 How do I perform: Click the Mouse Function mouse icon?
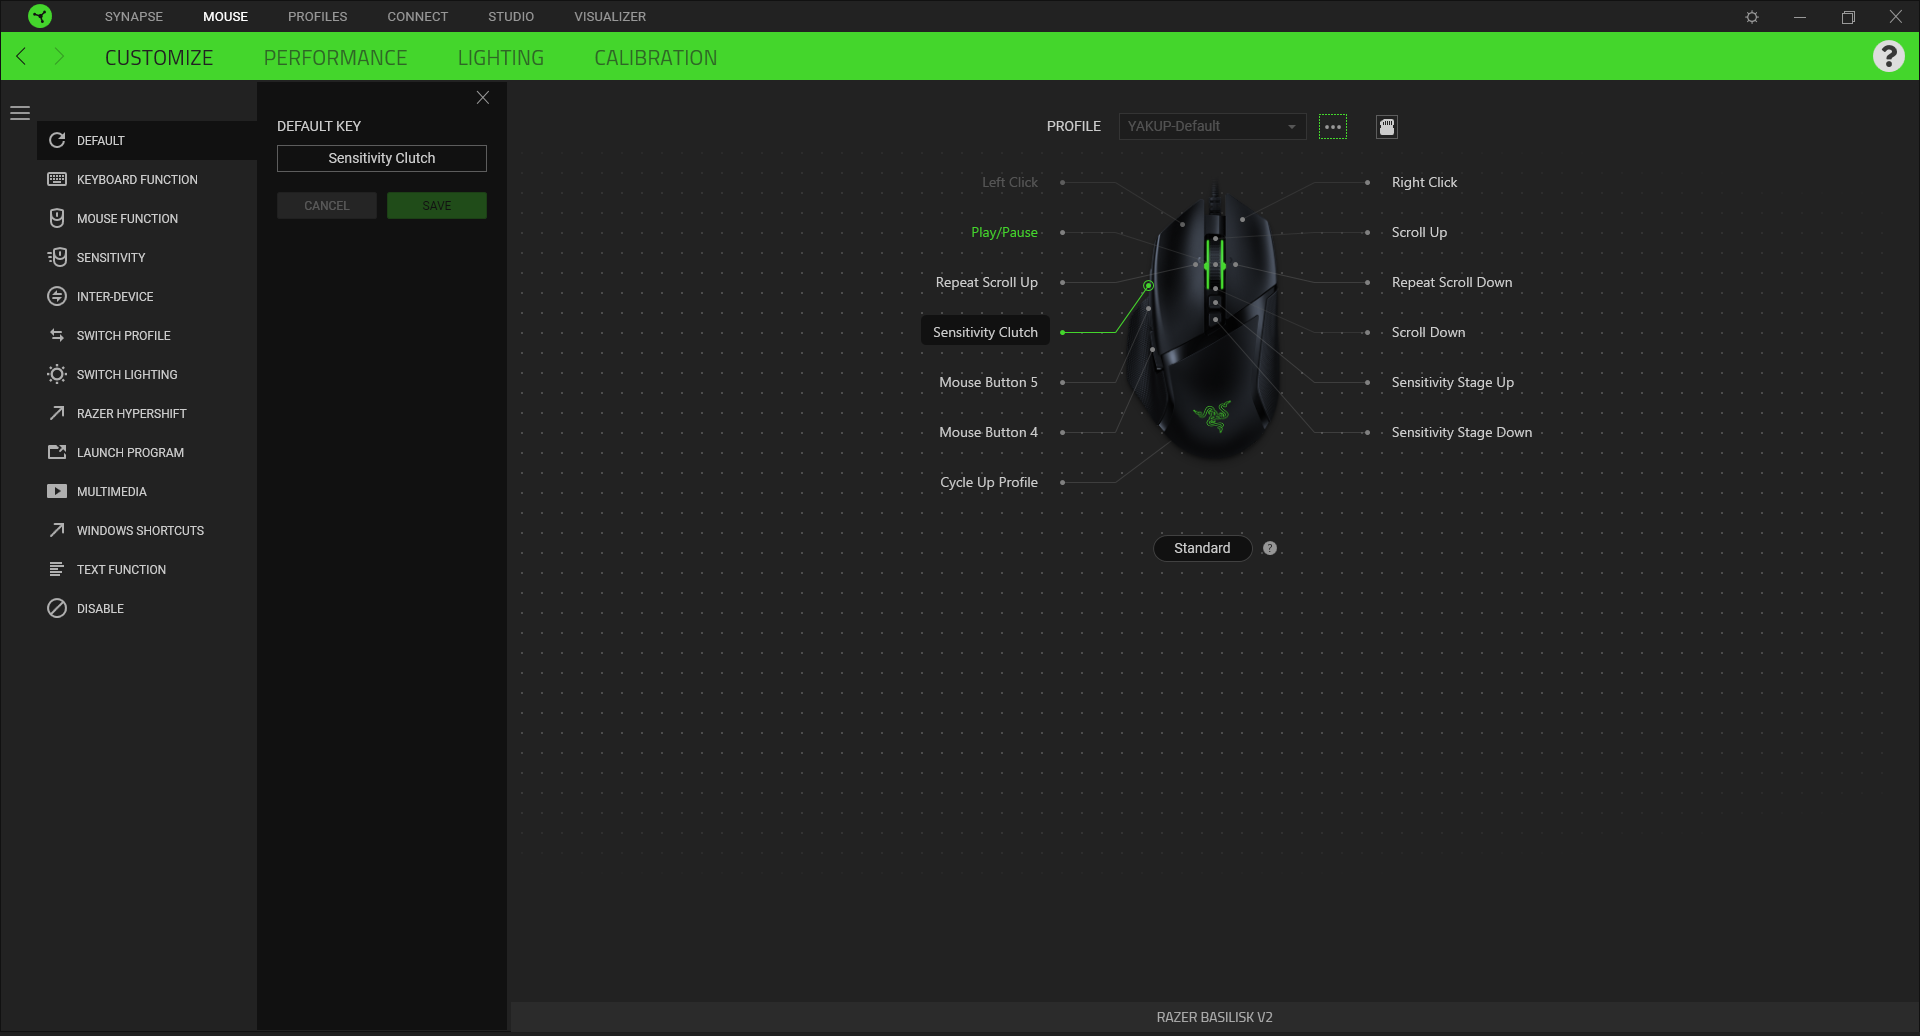tap(57, 218)
